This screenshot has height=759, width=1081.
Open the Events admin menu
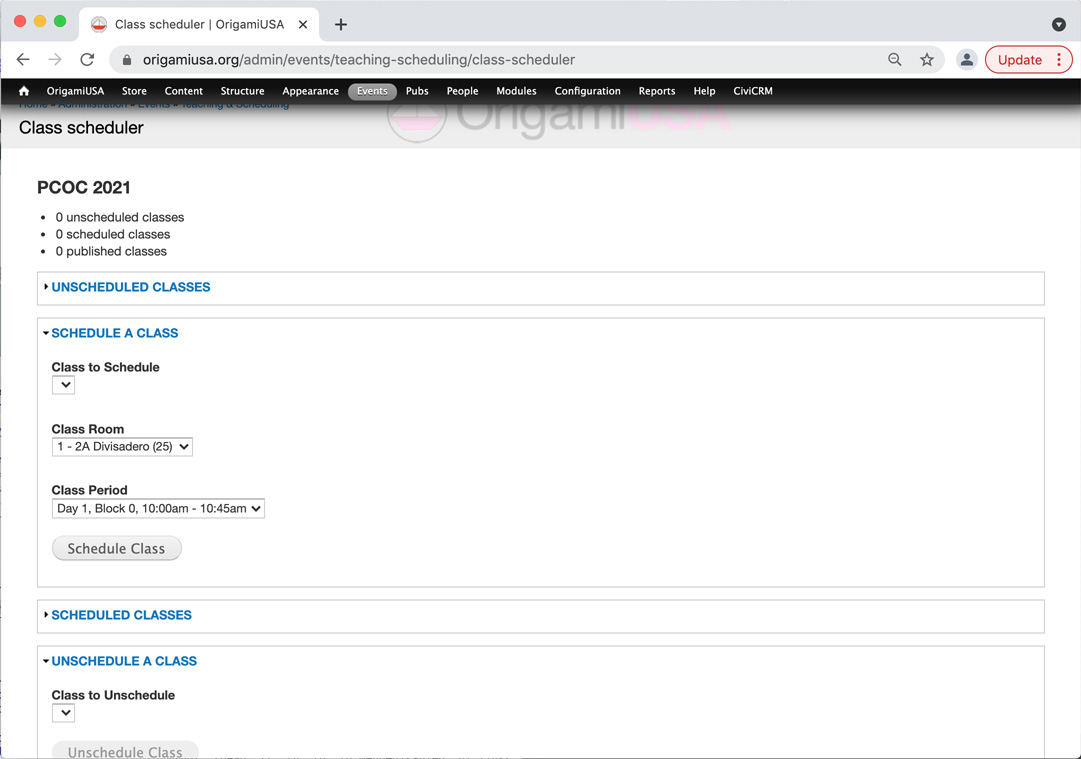372,91
